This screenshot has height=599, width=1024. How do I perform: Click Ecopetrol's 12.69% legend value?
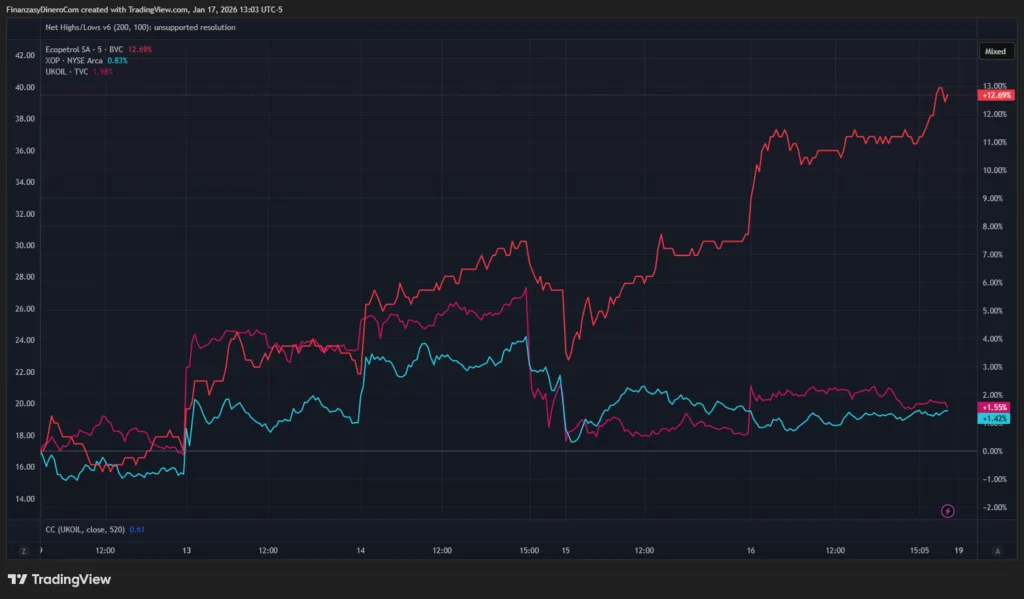[x=139, y=49]
